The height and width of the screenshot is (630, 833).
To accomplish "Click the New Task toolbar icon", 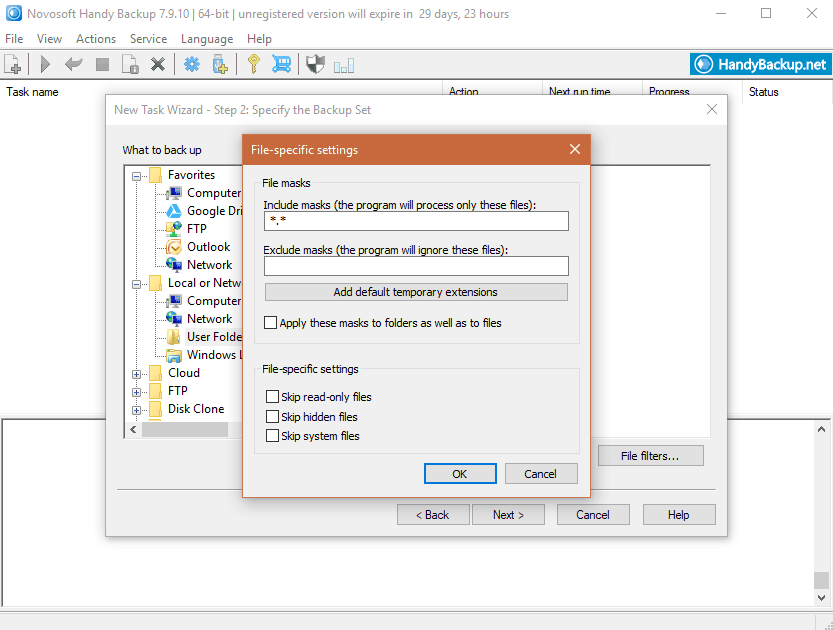I will click(13, 65).
